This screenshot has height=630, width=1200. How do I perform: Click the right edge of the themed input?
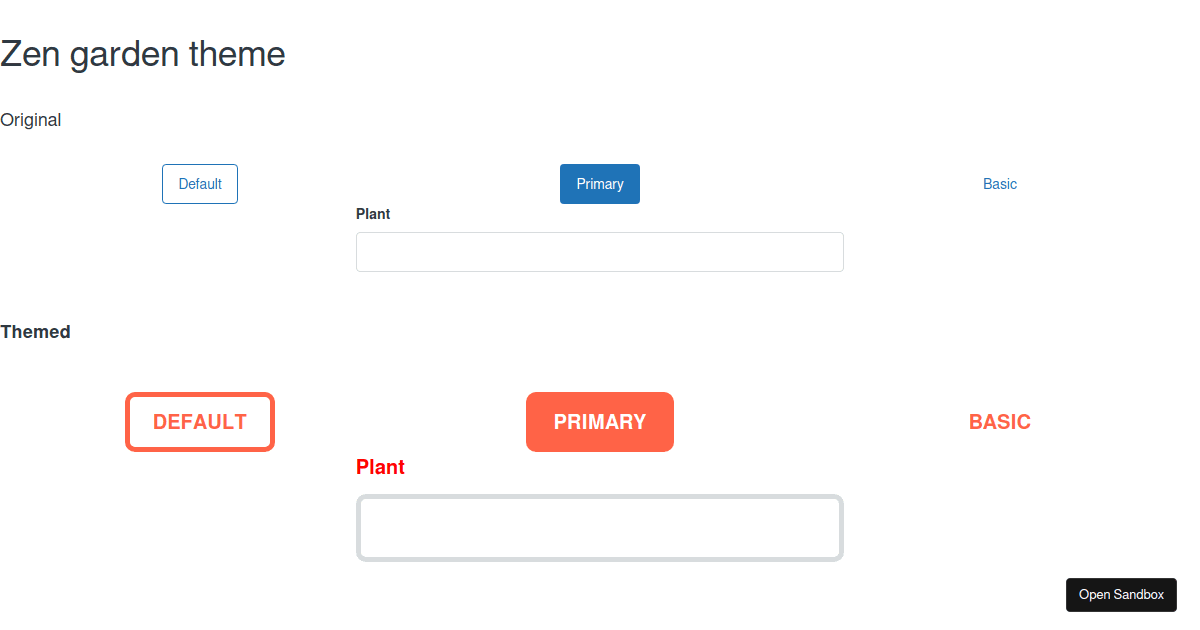coord(842,527)
